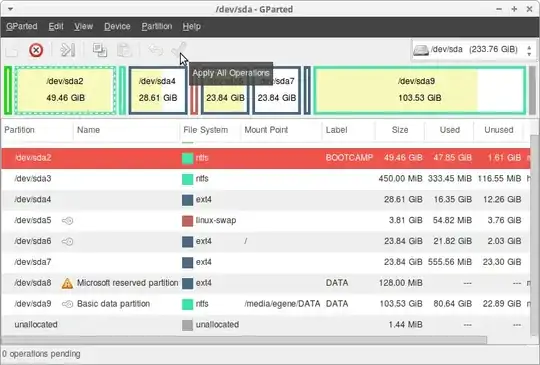
Task: Click the horizontal scrollbar below partition list
Action: pyautogui.click(x=245, y=340)
